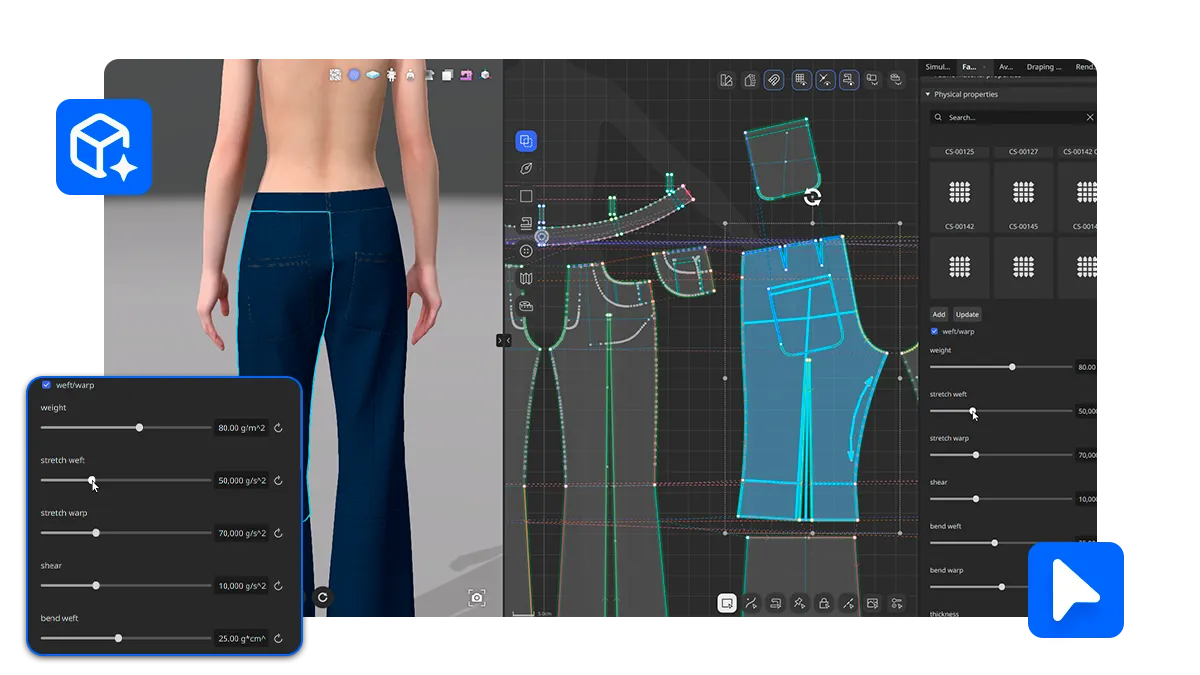Viewport: 1200px width, 675px height.
Task: Click the pattern-with-pen icon in the 2D top toolbar
Action: 727,80
